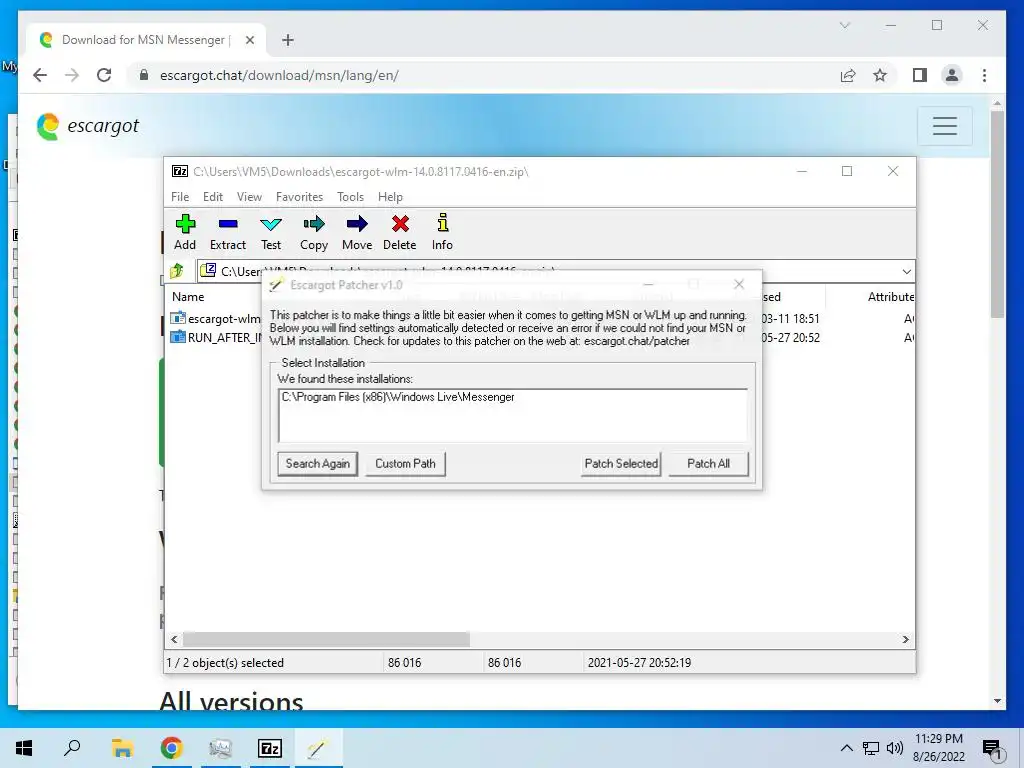The height and width of the screenshot is (768, 1024).
Task: Select the Copy icon in 7-Zip toolbar
Action: pos(313,232)
